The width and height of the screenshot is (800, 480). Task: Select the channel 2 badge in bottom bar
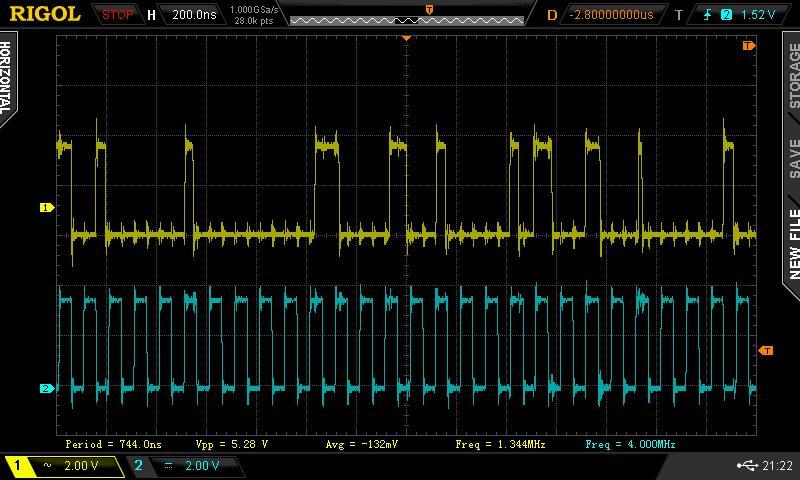138,465
